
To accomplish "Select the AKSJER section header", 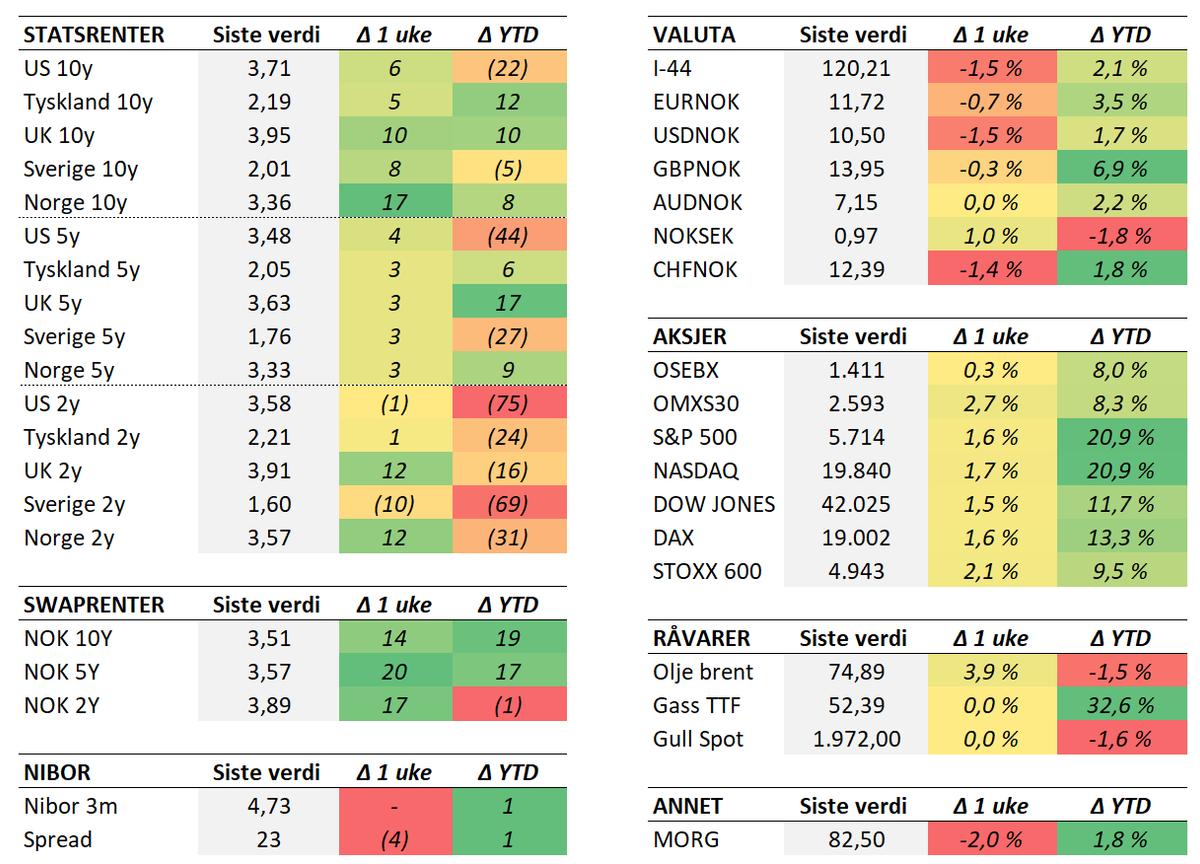I will (x=690, y=337).
